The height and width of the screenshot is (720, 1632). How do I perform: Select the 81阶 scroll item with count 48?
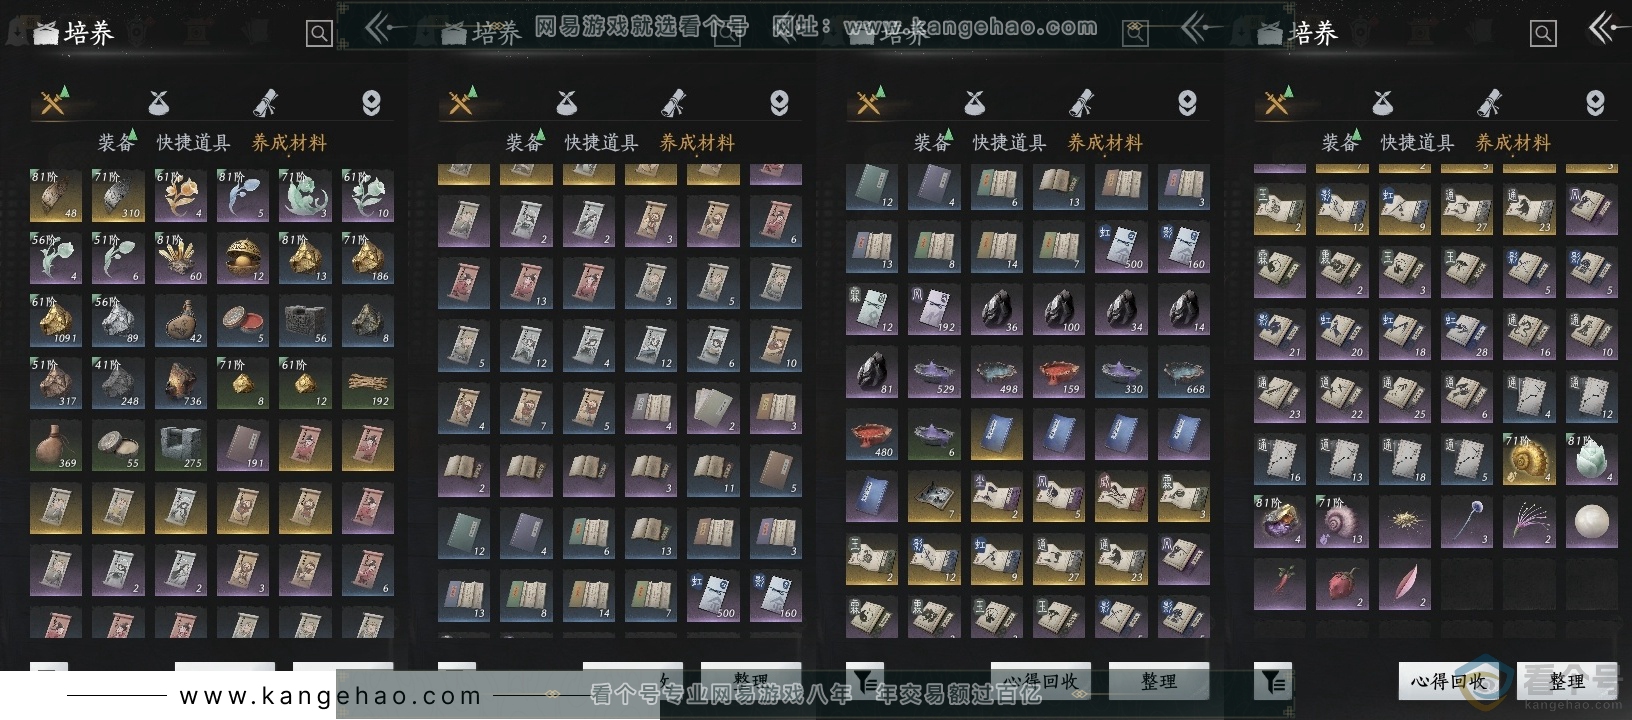56,195
